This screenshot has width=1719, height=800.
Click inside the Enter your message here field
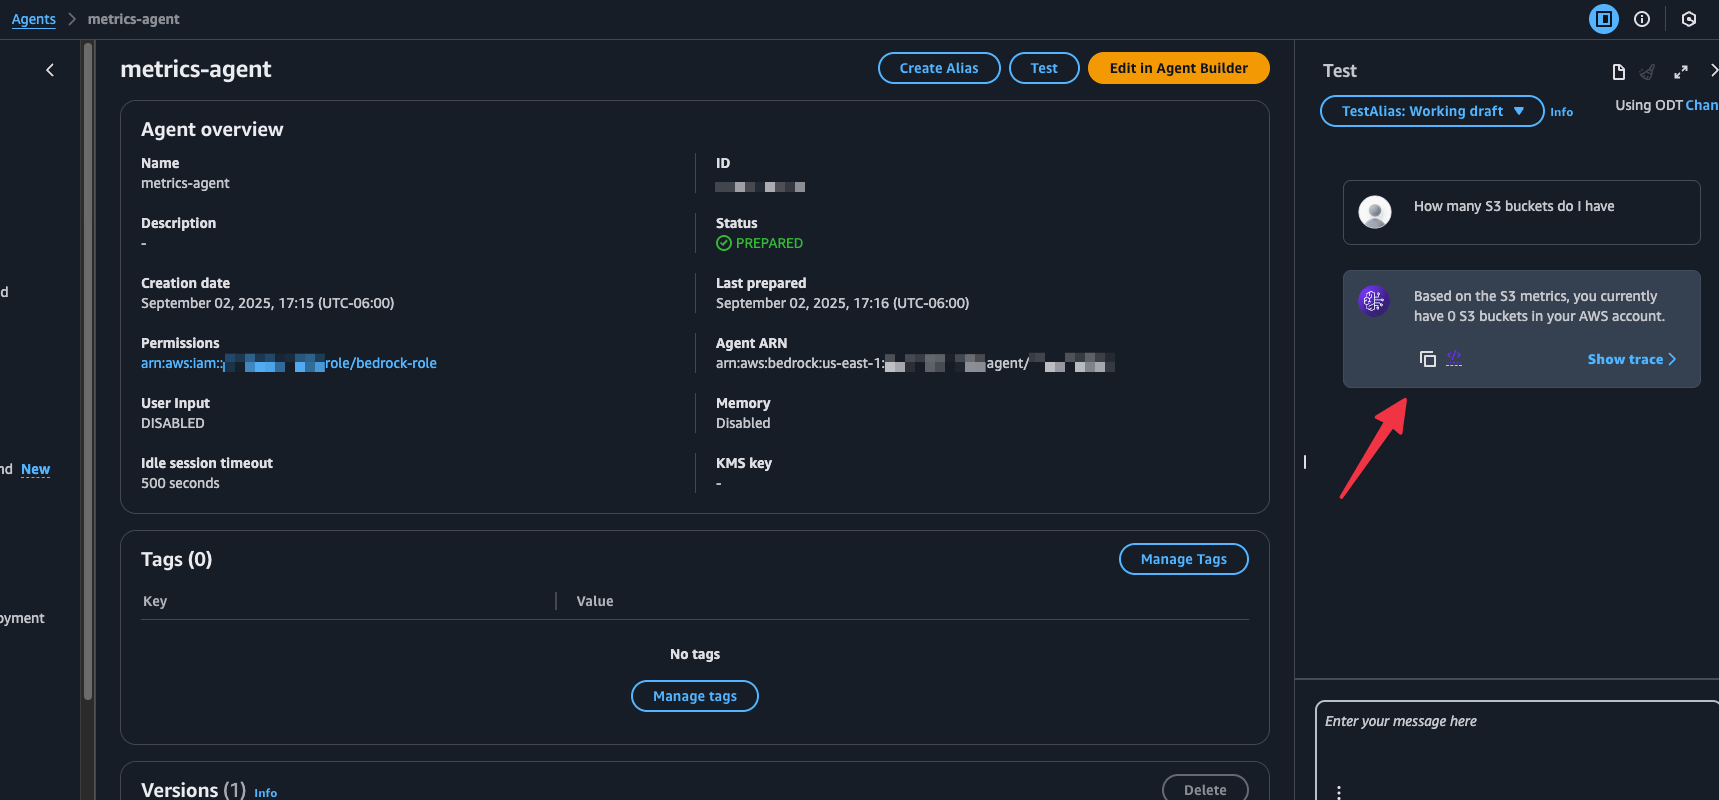(x=1517, y=750)
